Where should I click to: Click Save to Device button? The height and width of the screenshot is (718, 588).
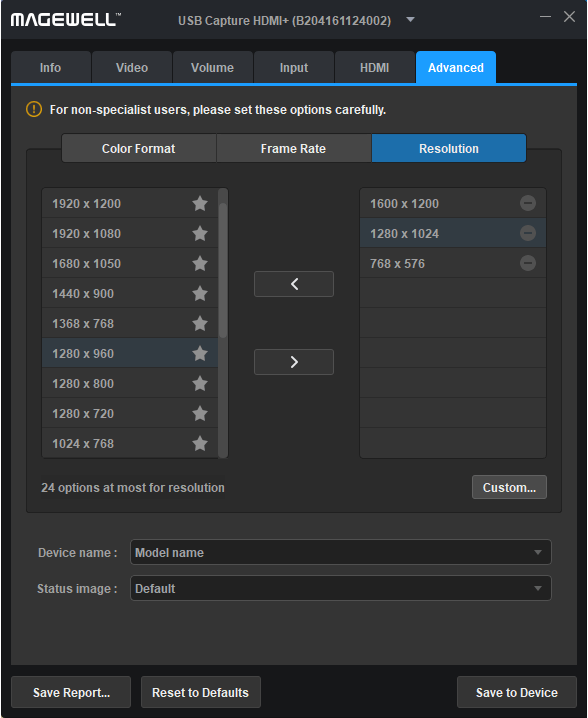point(517,692)
